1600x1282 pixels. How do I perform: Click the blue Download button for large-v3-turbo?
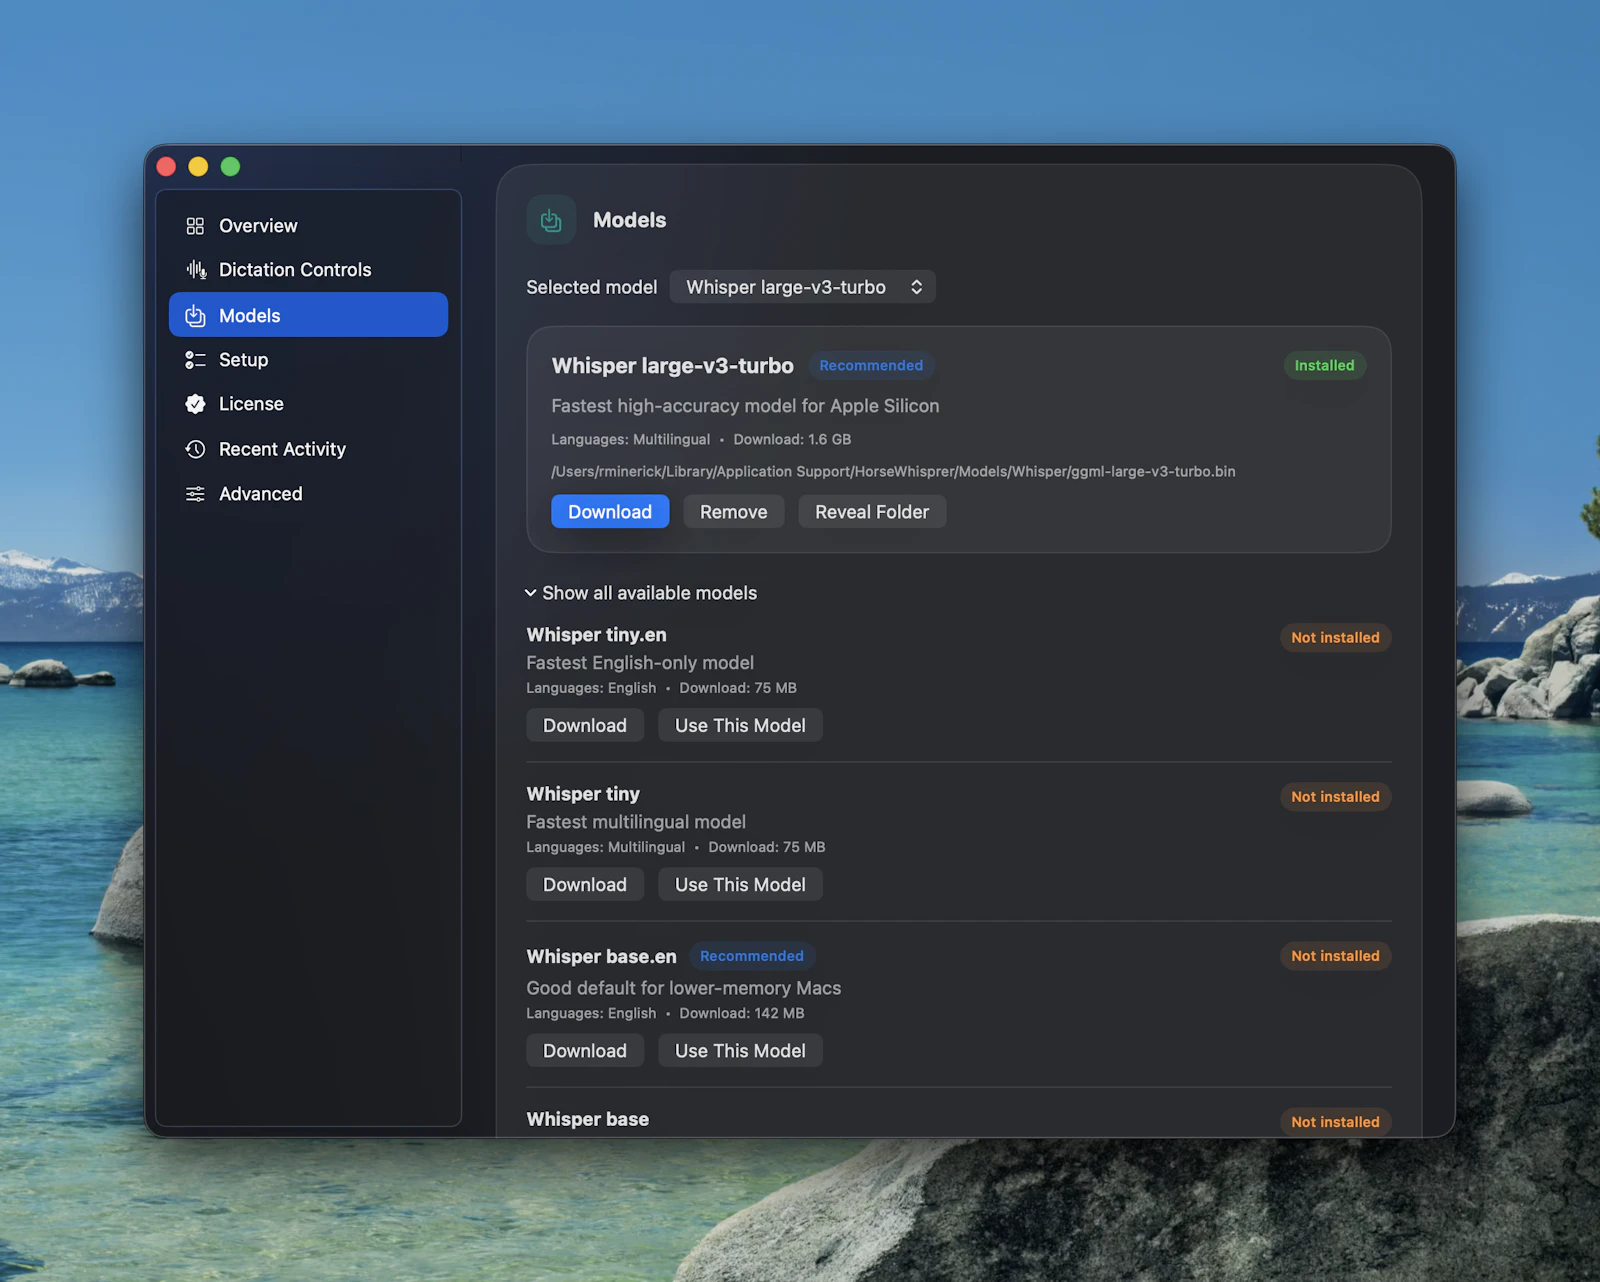coord(610,512)
